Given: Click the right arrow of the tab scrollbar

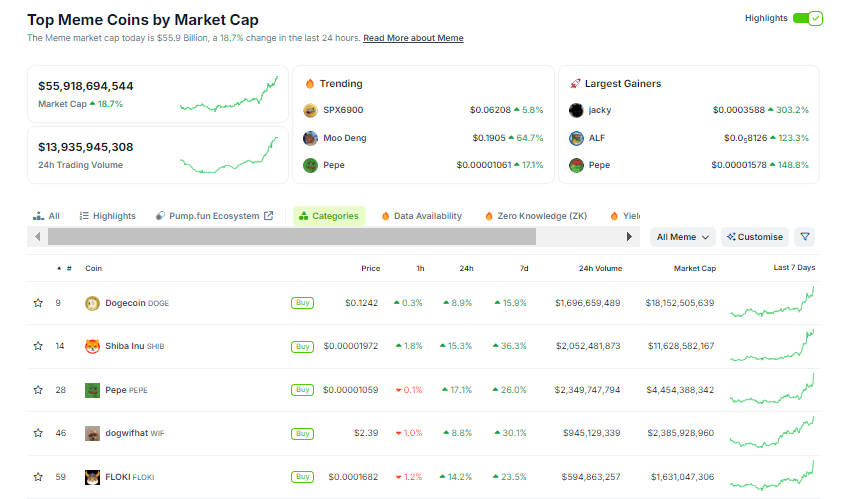Looking at the screenshot, I should click(x=629, y=236).
